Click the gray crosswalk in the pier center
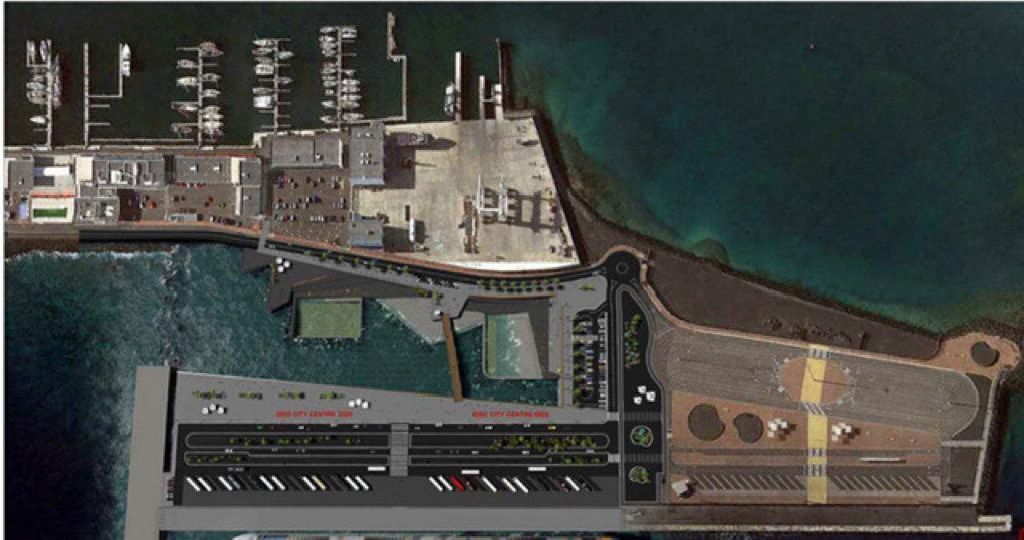The width and height of the screenshot is (1024, 540). (x=399, y=449)
